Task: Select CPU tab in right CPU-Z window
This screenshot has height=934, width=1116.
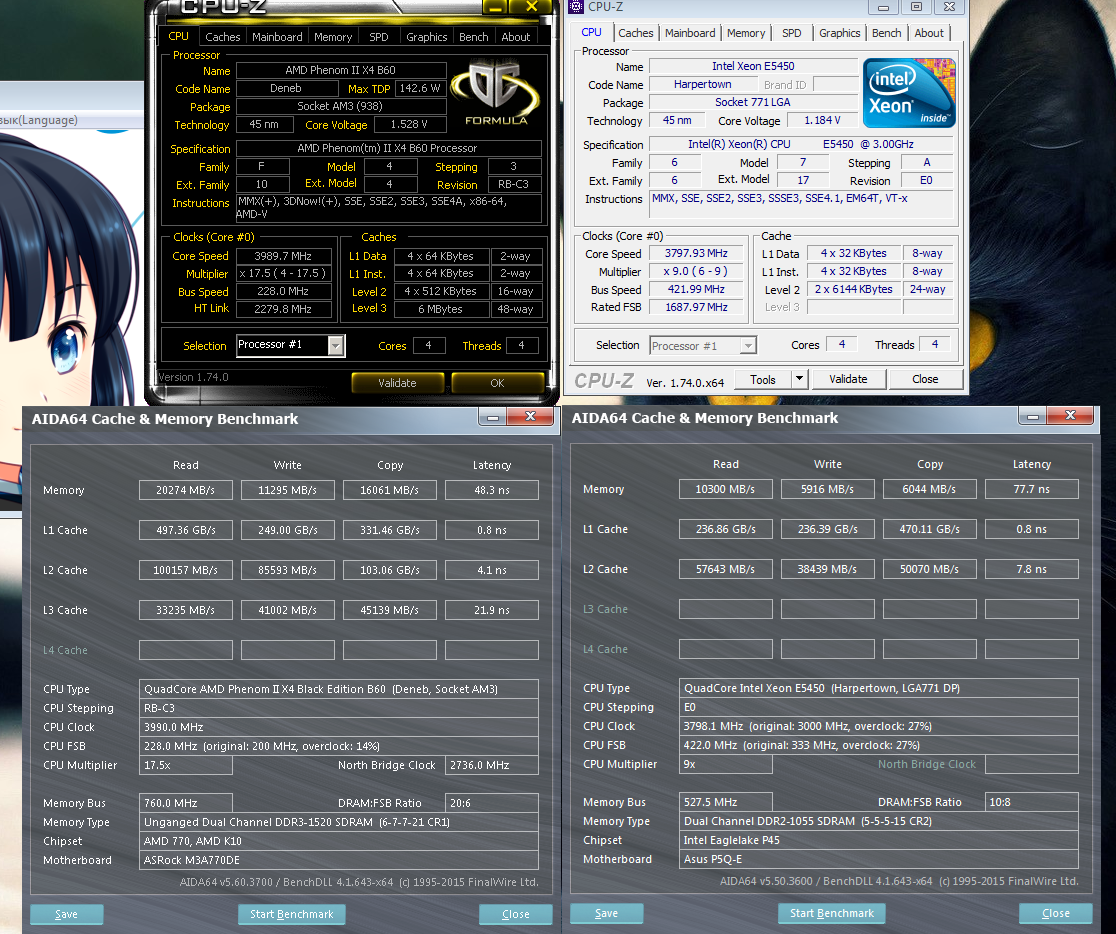Action: click(x=591, y=32)
